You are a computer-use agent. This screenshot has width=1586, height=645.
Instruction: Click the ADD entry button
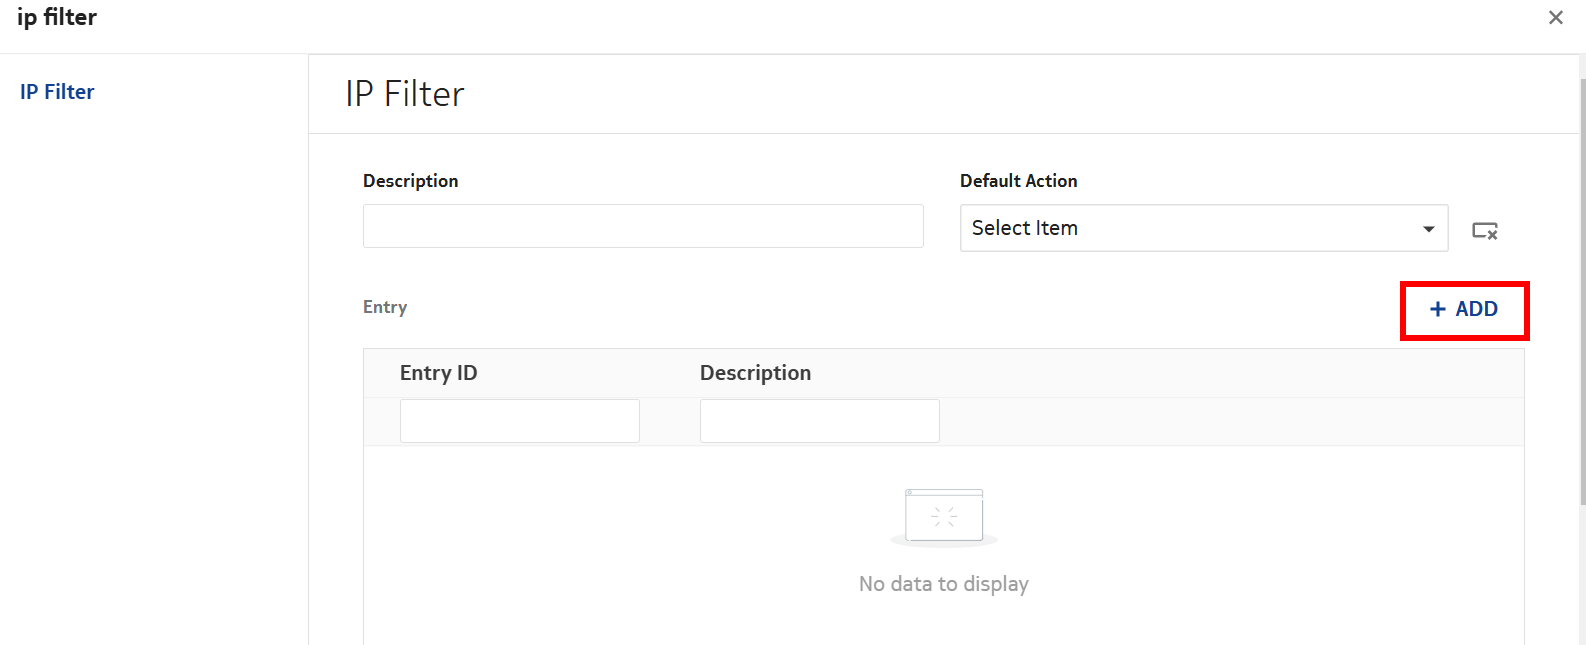(1464, 310)
